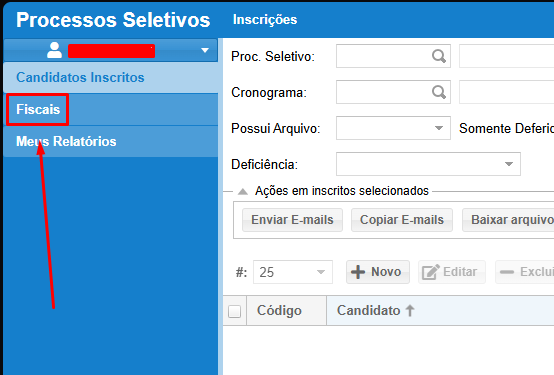This screenshot has height=375, width=554.
Task: Collapse Ações em inscritos selecionados section
Action: click(x=243, y=192)
